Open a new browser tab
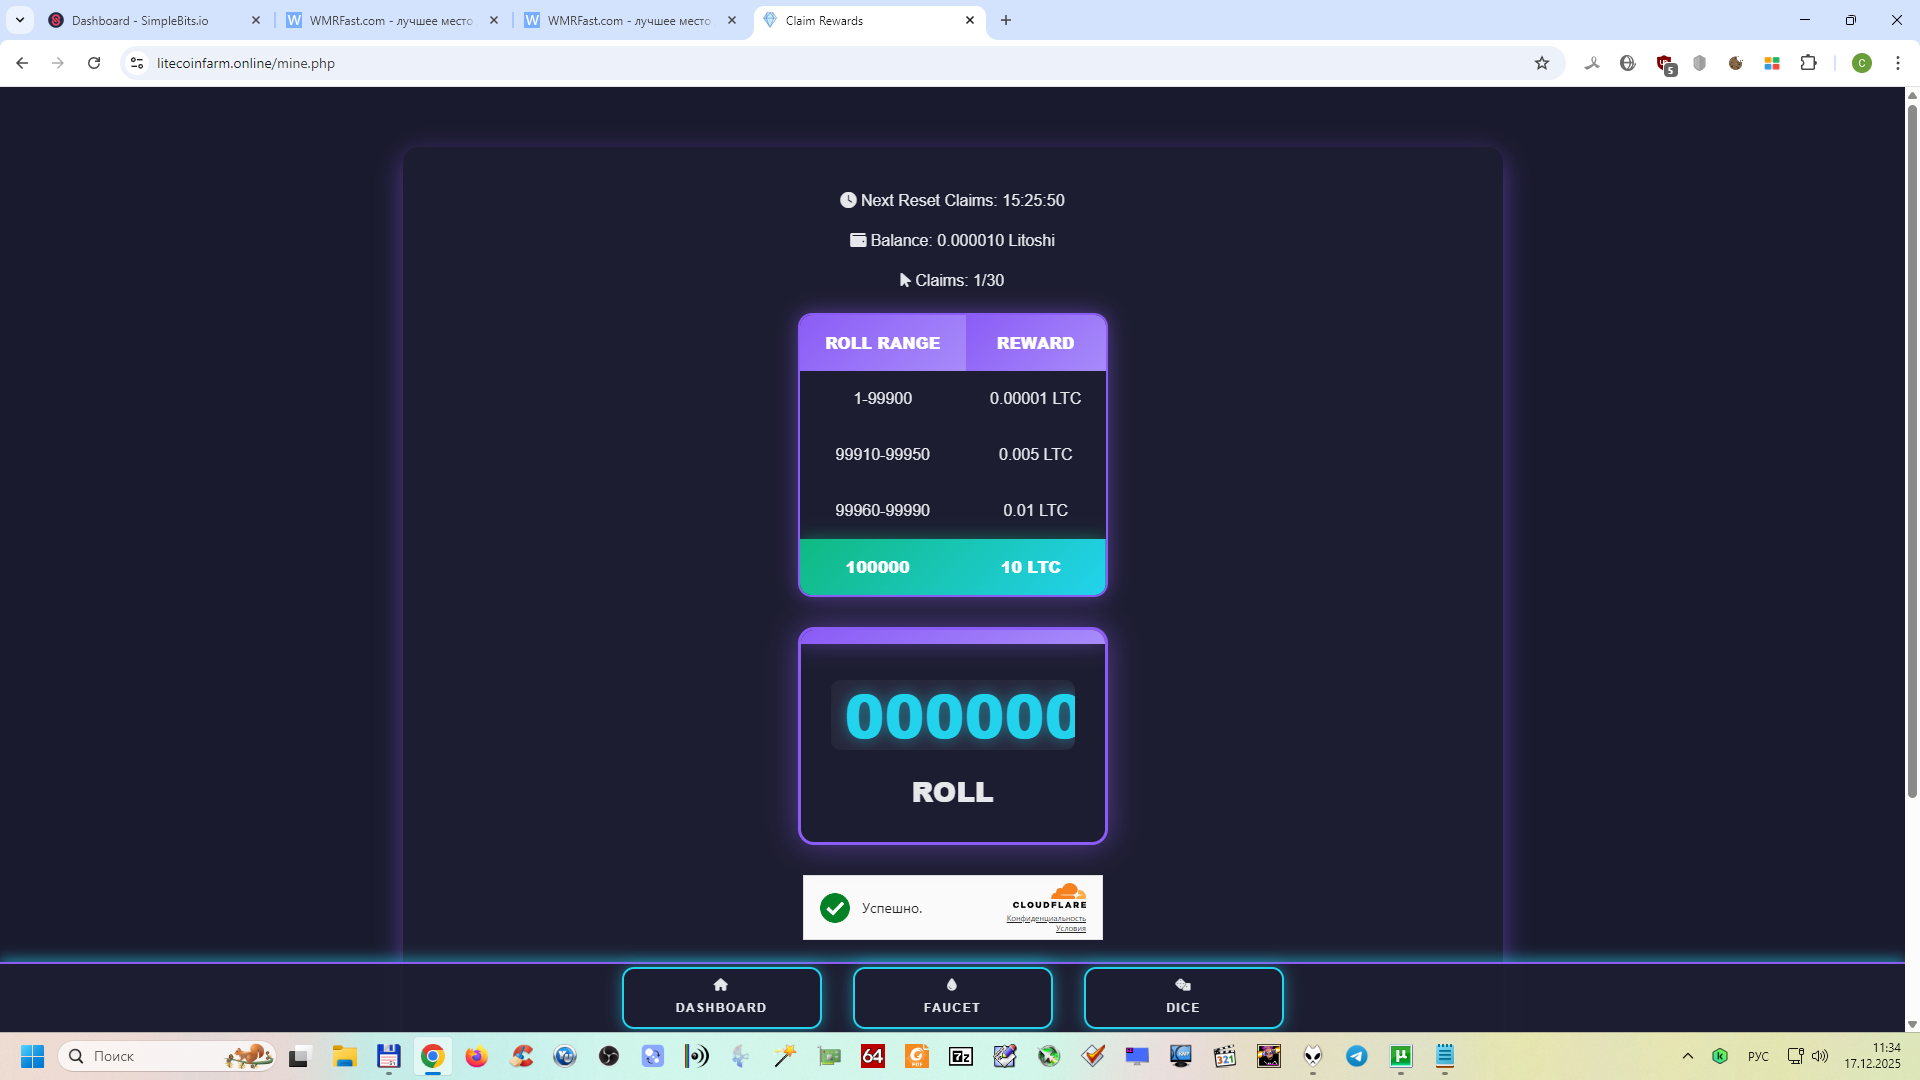1920x1080 pixels. pos(1006,20)
